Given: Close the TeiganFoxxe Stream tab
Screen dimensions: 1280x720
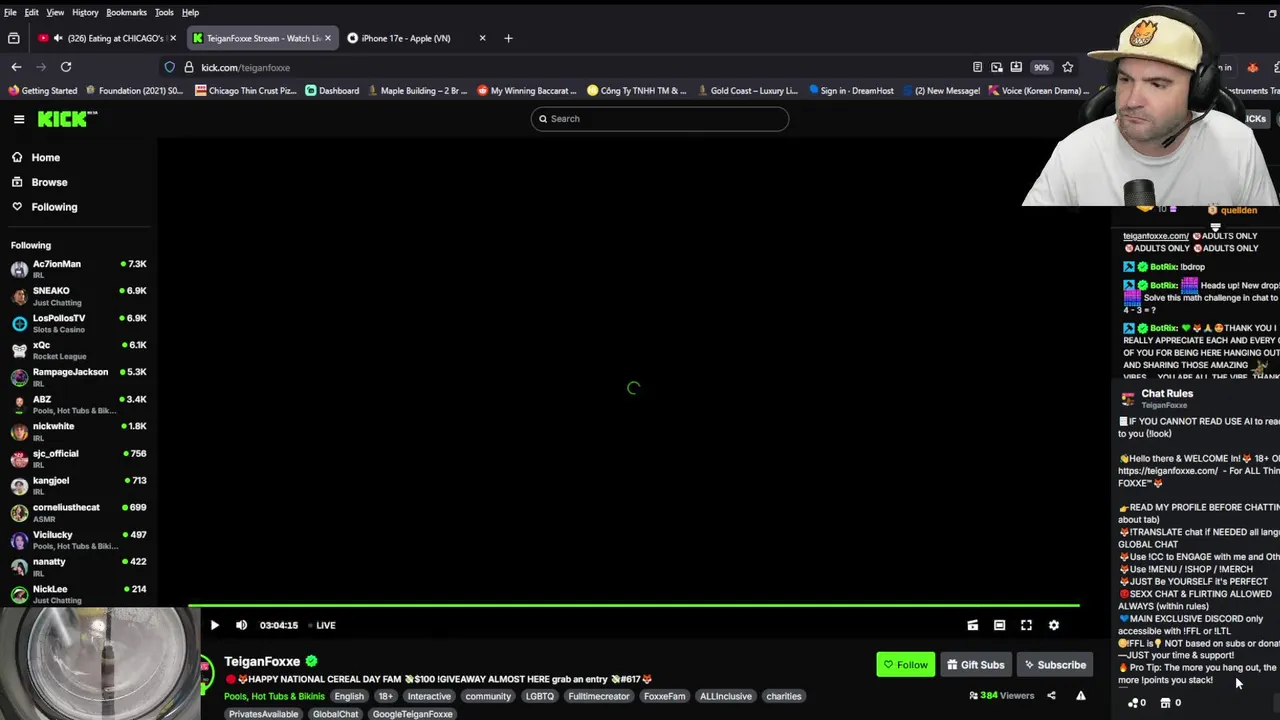Looking at the screenshot, I should pyautogui.click(x=327, y=38).
